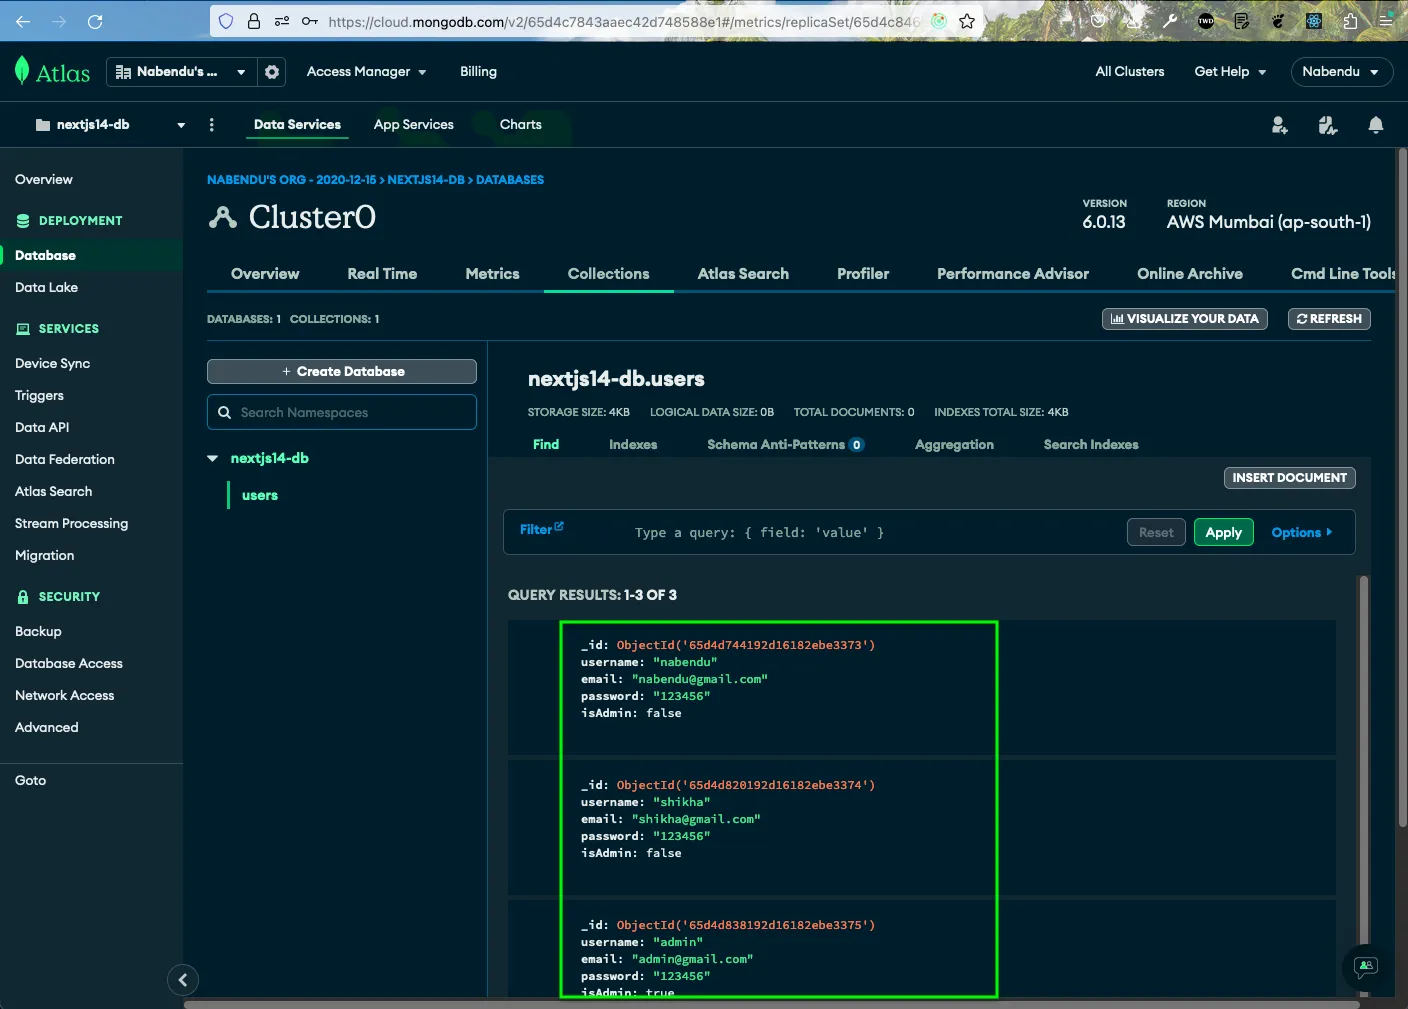This screenshot has width=1408, height=1009.
Task: Click the wrench extension icon in browser toolbar
Action: 1170,21
